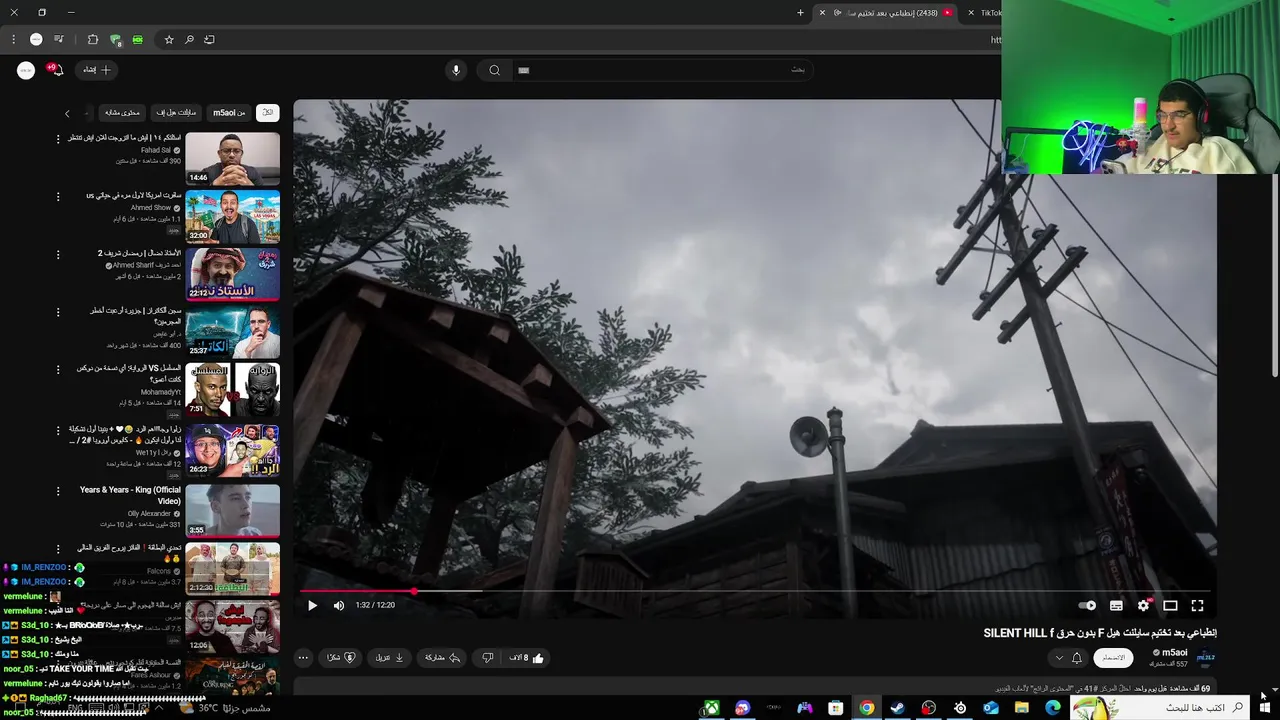Open options menu for Ahmed Sharif video
Viewport: 1280px width, 720px height.
click(58, 255)
